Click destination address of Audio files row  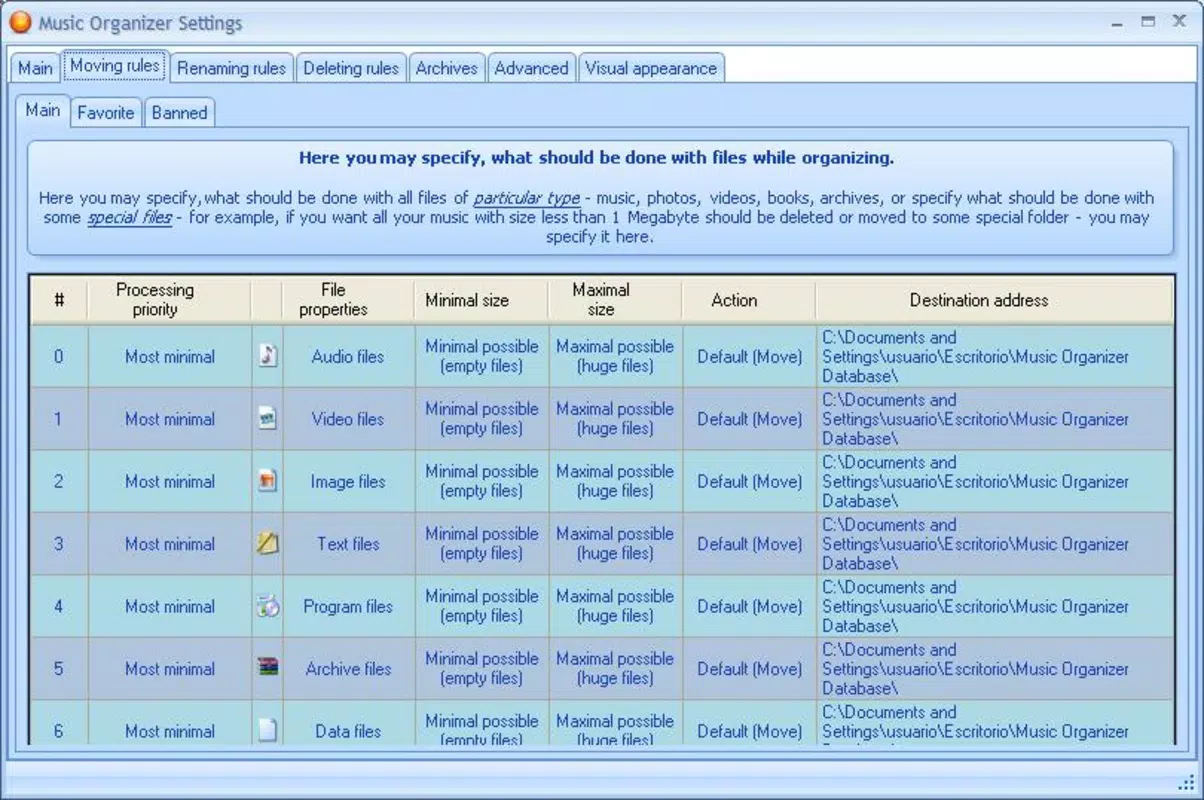tap(994, 356)
